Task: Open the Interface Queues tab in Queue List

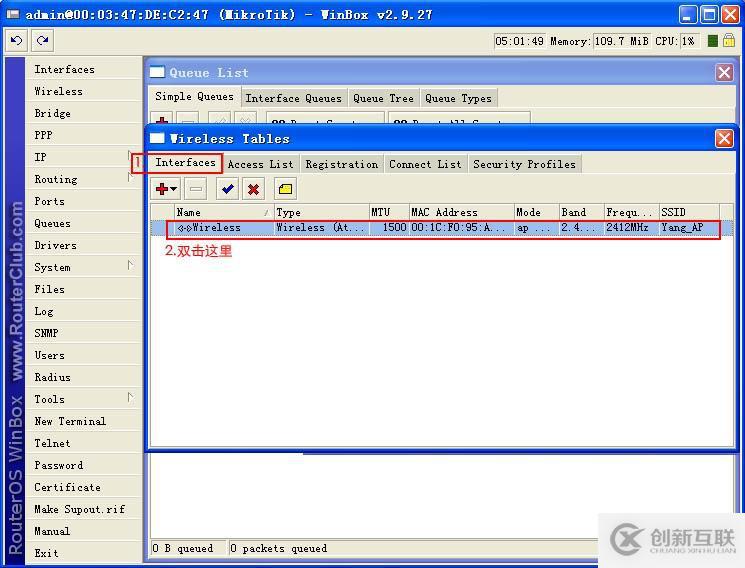Action: tap(294, 98)
